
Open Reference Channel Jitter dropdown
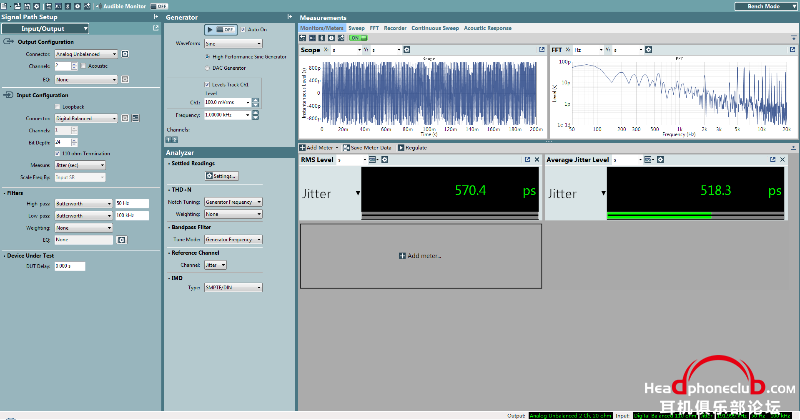pyautogui.click(x=215, y=265)
